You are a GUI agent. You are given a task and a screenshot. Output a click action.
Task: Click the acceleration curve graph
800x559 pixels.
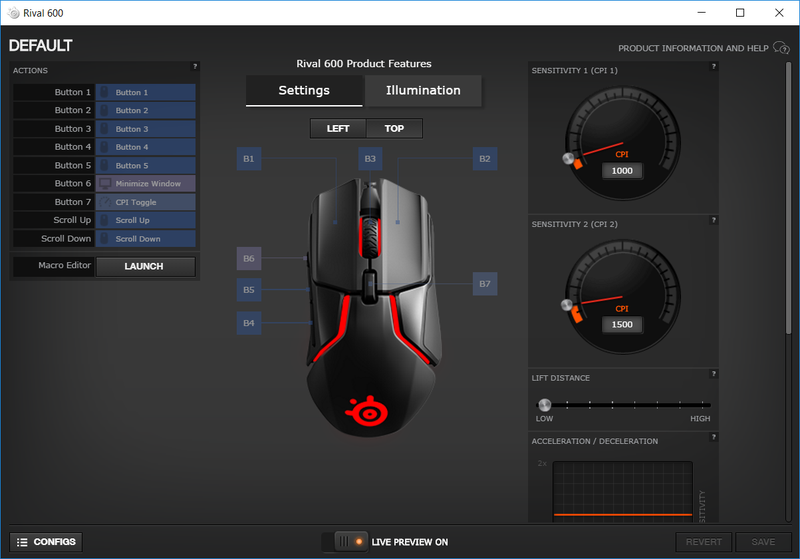tap(622, 492)
